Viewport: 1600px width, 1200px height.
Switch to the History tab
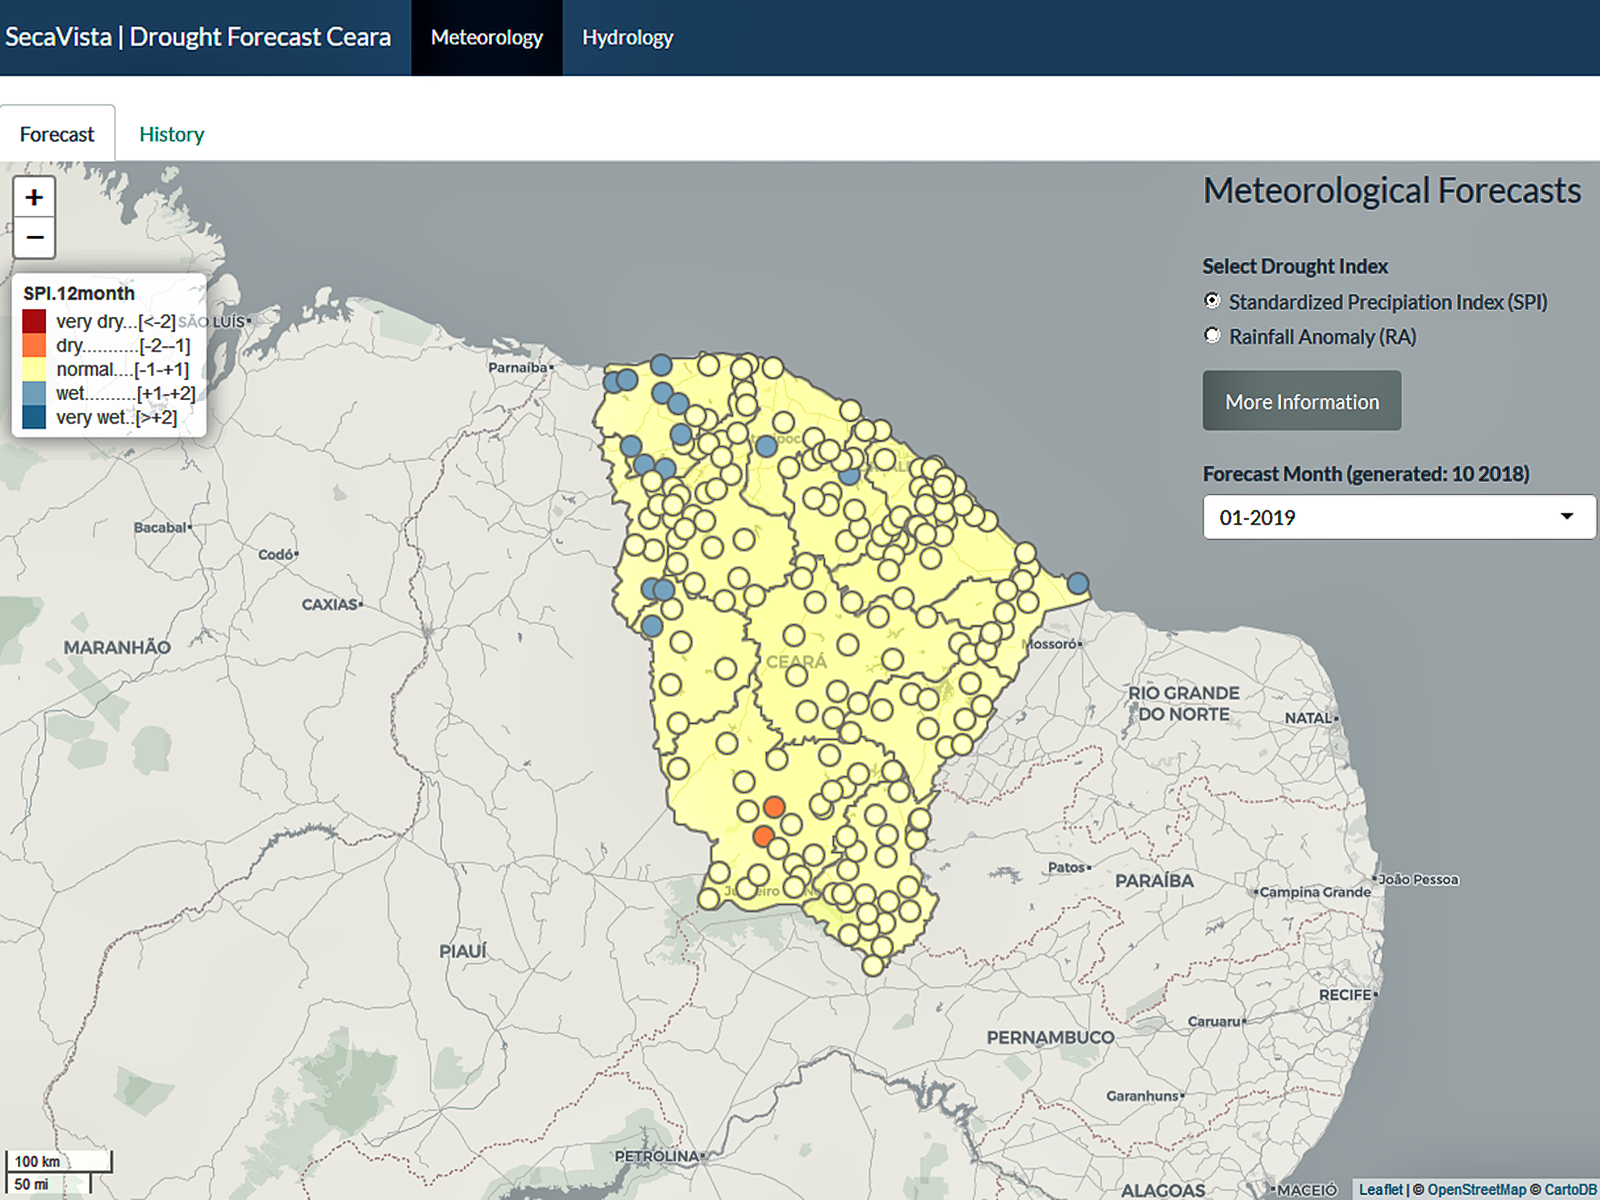[171, 134]
